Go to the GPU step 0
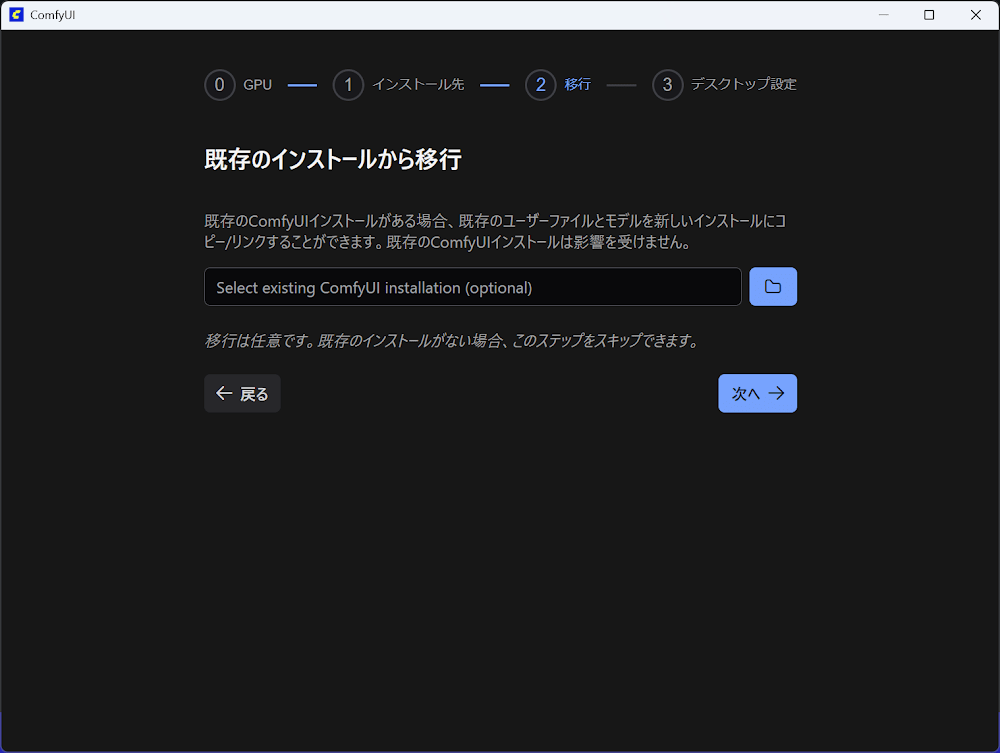Image resolution: width=1000 pixels, height=753 pixels. point(238,85)
